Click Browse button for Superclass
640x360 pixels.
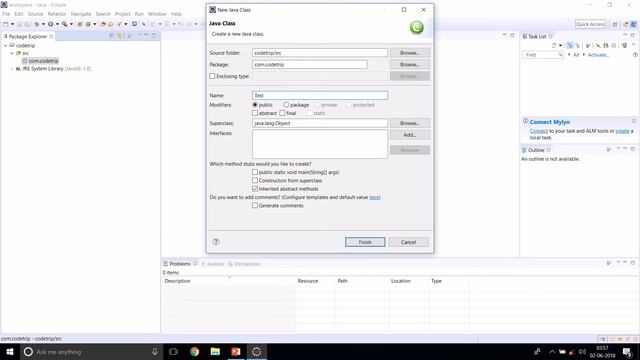[x=410, y=123]
